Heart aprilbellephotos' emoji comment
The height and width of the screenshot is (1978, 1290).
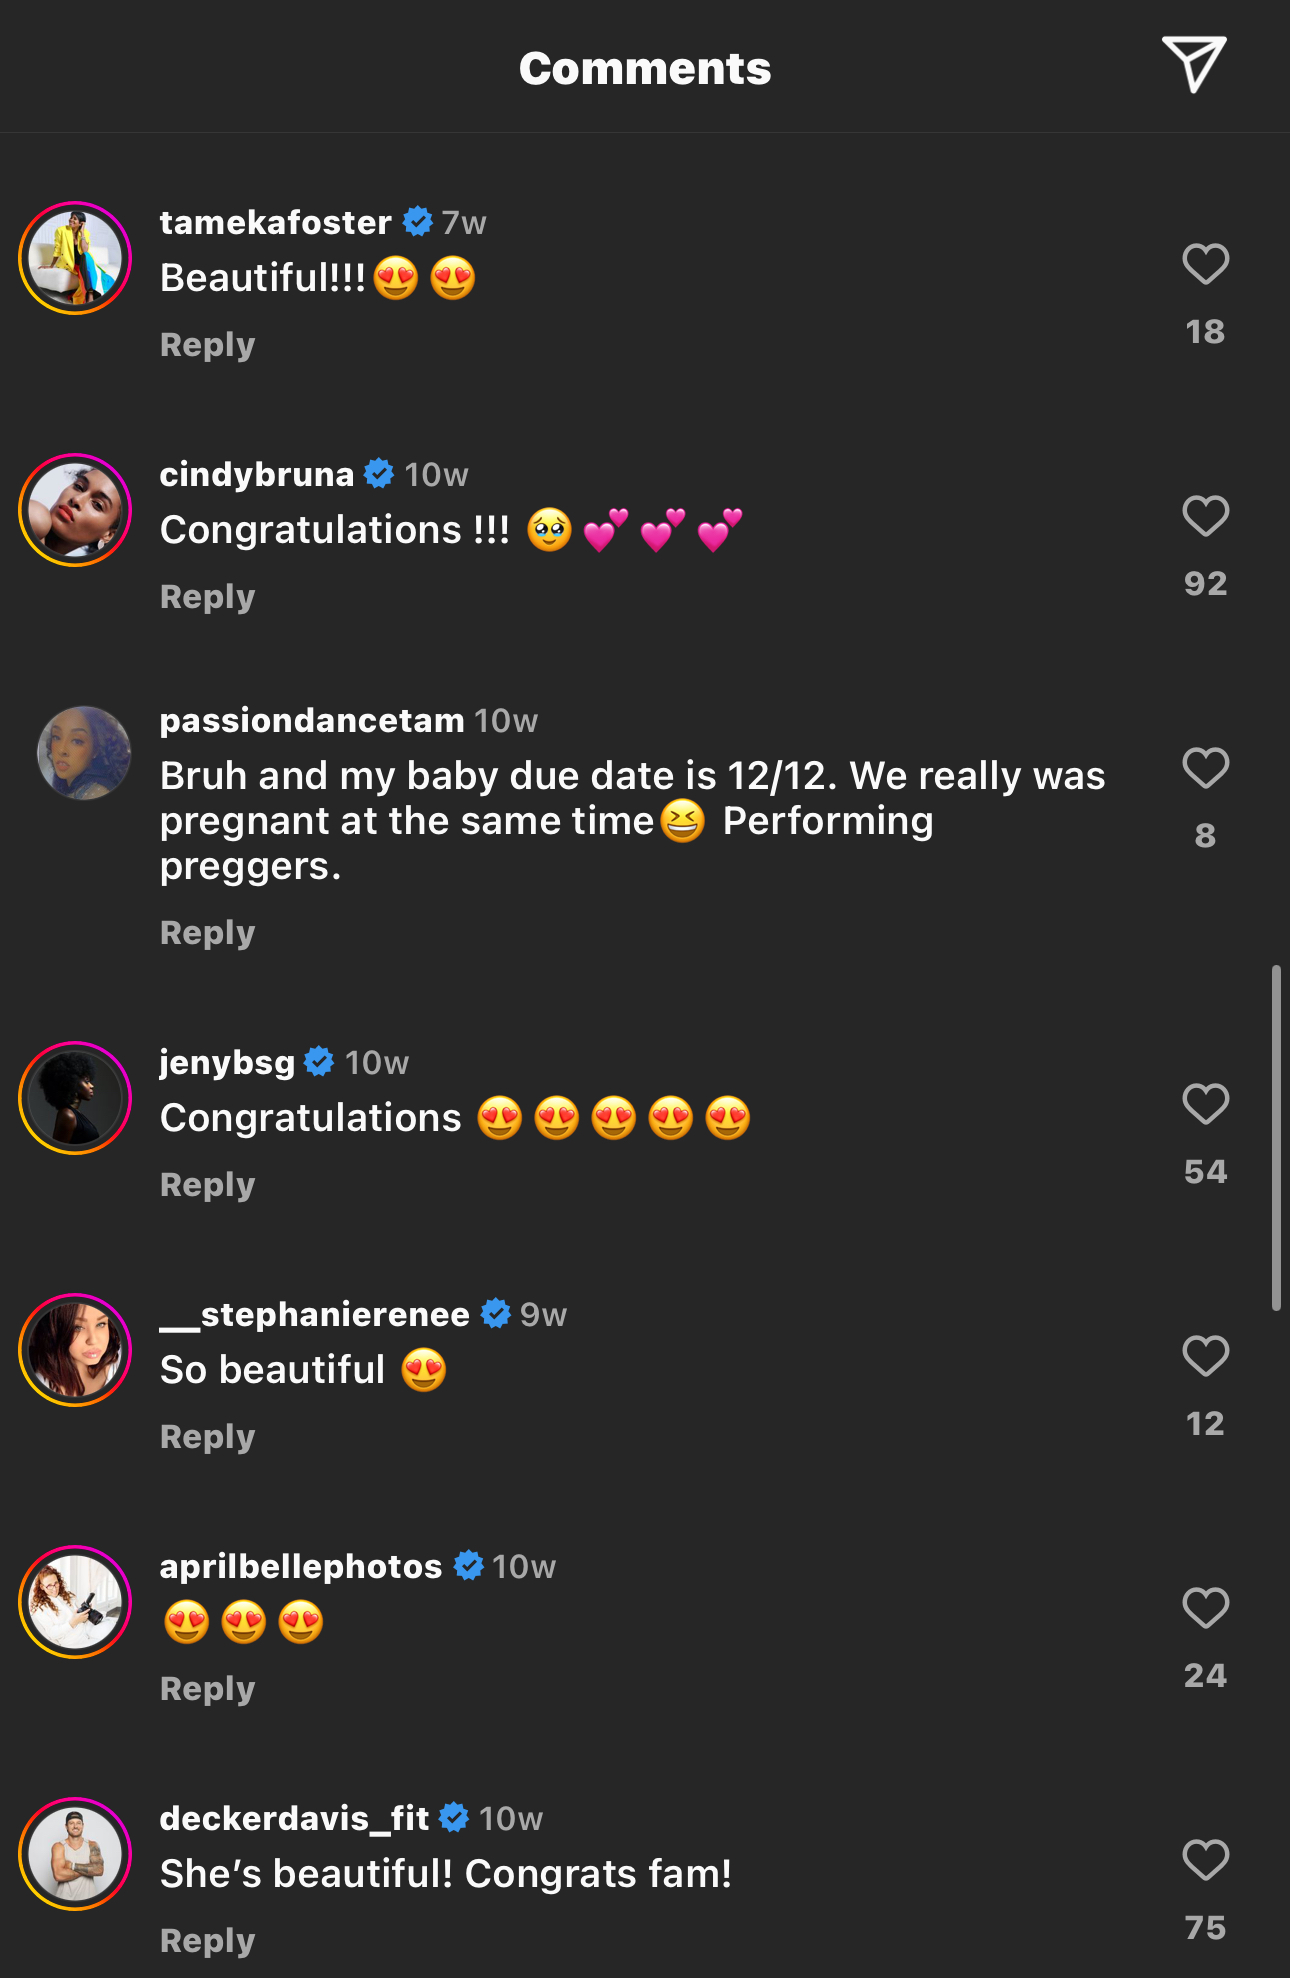[x=1205, y=1609]
